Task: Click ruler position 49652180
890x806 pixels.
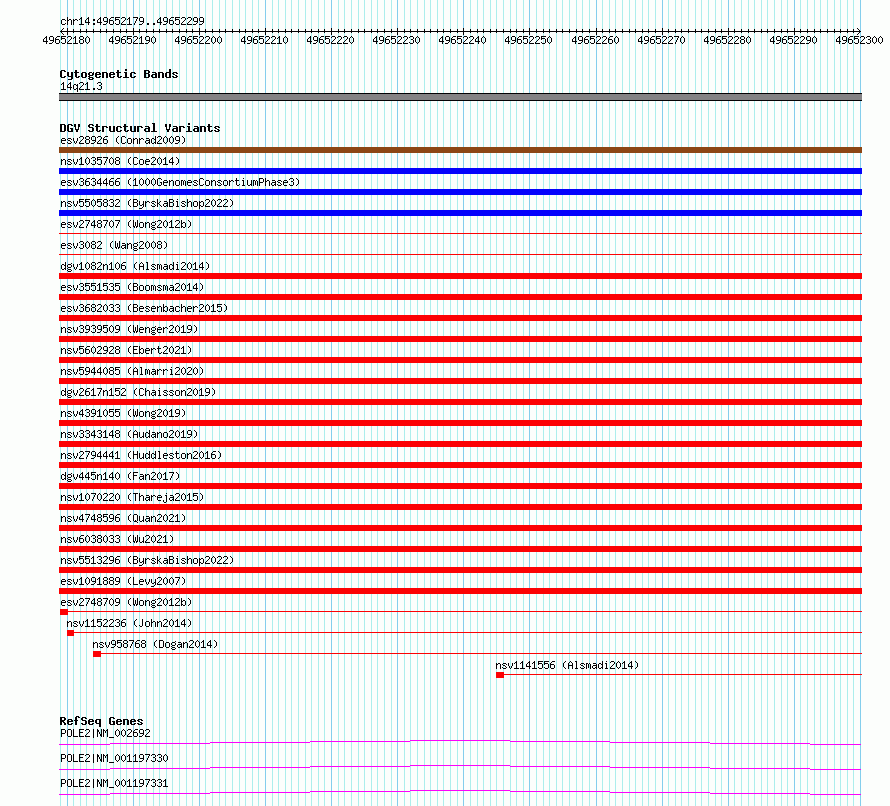Action: click(66, 40)
